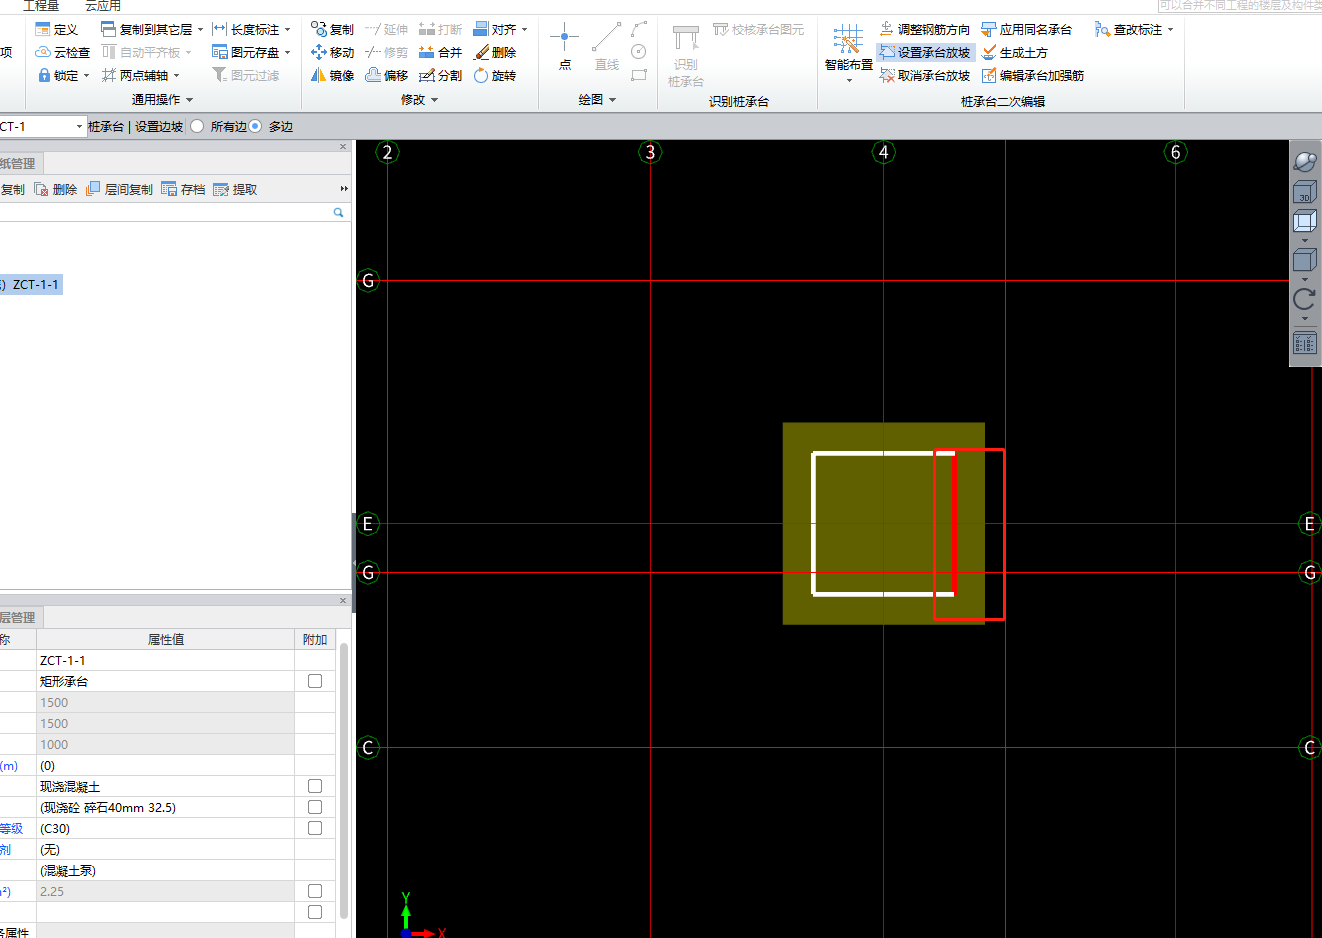Select the 偏移 offset tool
The height and width of the screenshot is (938, 1322).
[x=386, y=75]
